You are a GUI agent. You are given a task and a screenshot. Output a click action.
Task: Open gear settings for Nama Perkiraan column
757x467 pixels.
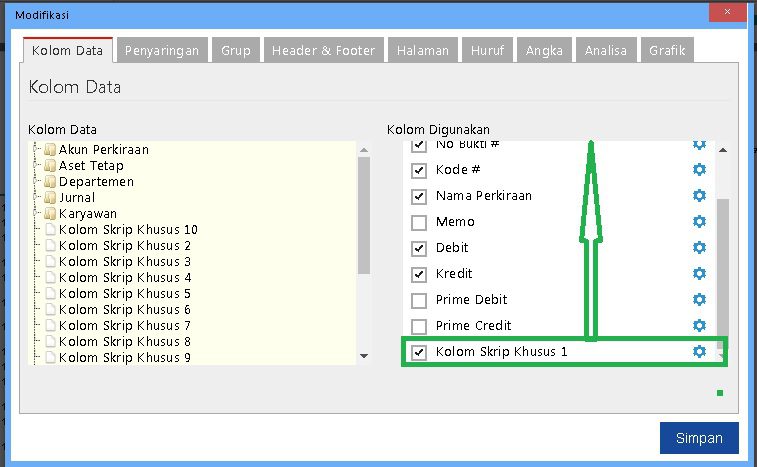point(699,196)
